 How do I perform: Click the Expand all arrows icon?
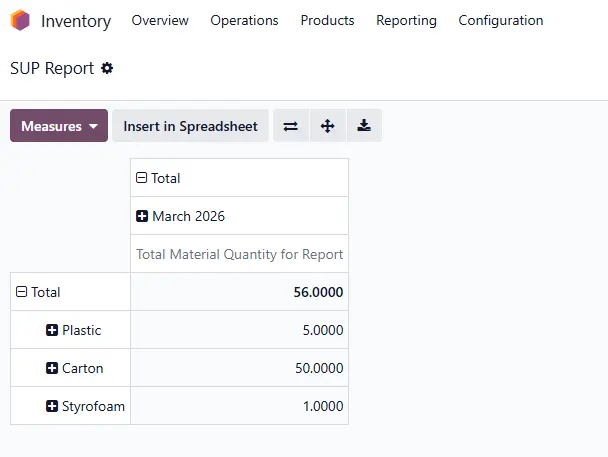point(327,126)
